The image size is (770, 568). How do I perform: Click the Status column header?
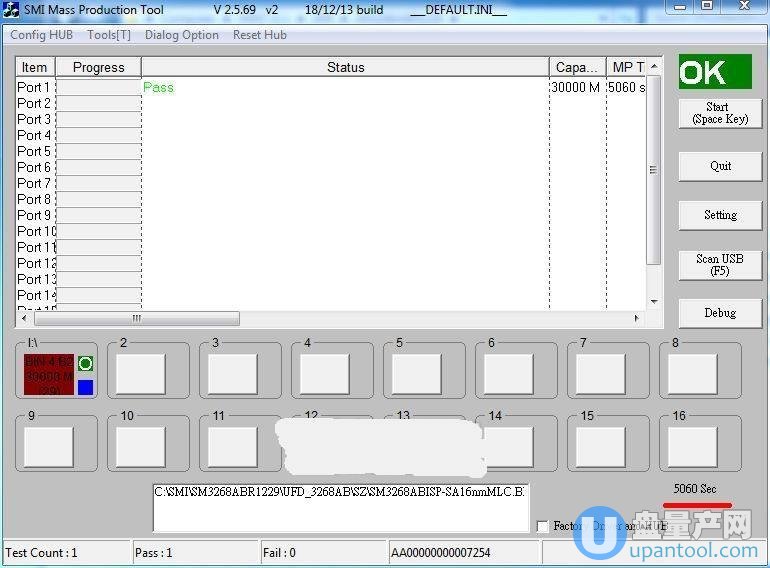pos(345,67)
